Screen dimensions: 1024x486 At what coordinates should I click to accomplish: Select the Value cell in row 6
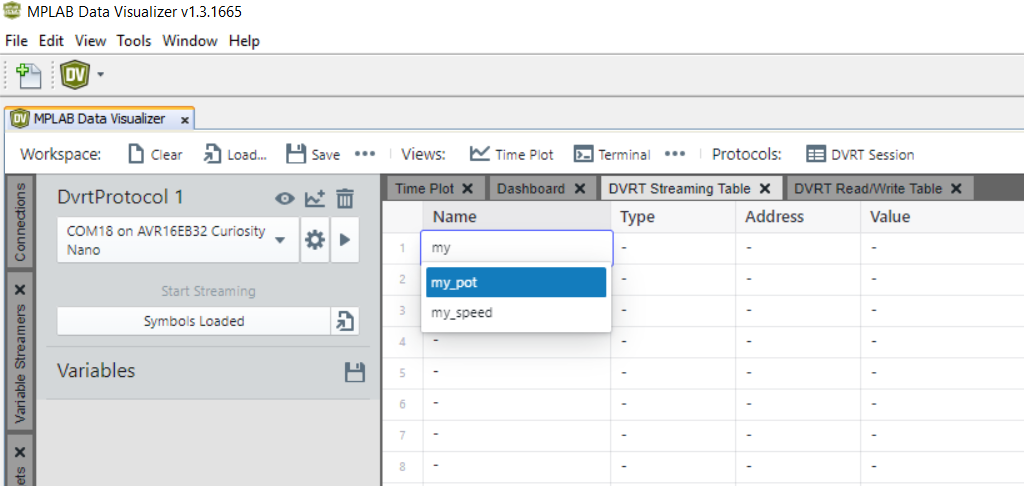[942, 404]
